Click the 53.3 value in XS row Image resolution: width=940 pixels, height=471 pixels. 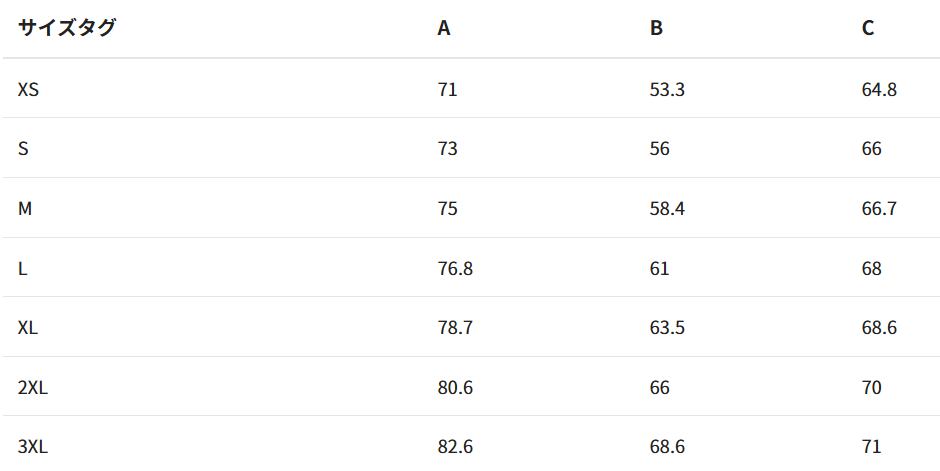click(x=667, y=89)
